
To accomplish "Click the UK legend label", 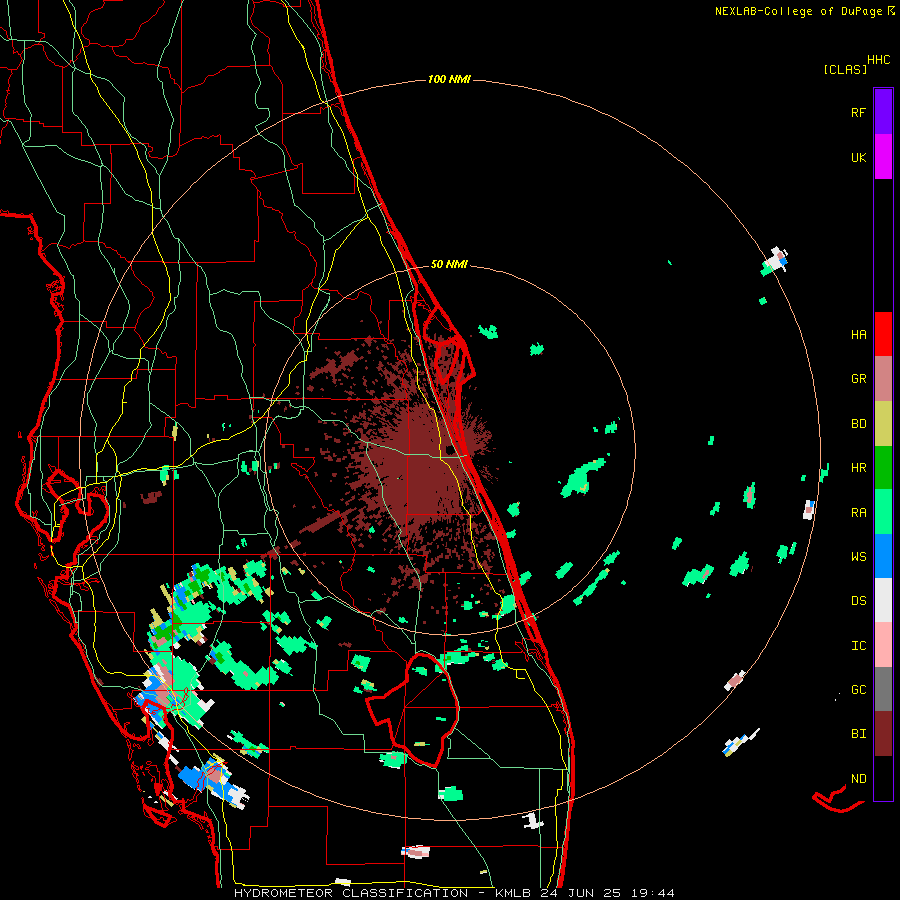I will (x=858, y=157).
